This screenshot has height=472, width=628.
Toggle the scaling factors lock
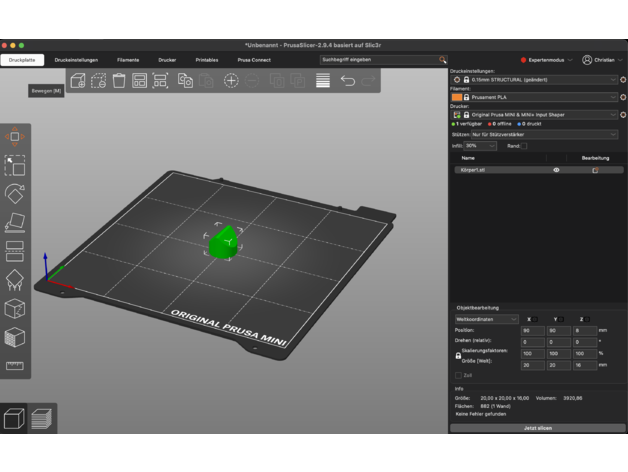[458, 356]
